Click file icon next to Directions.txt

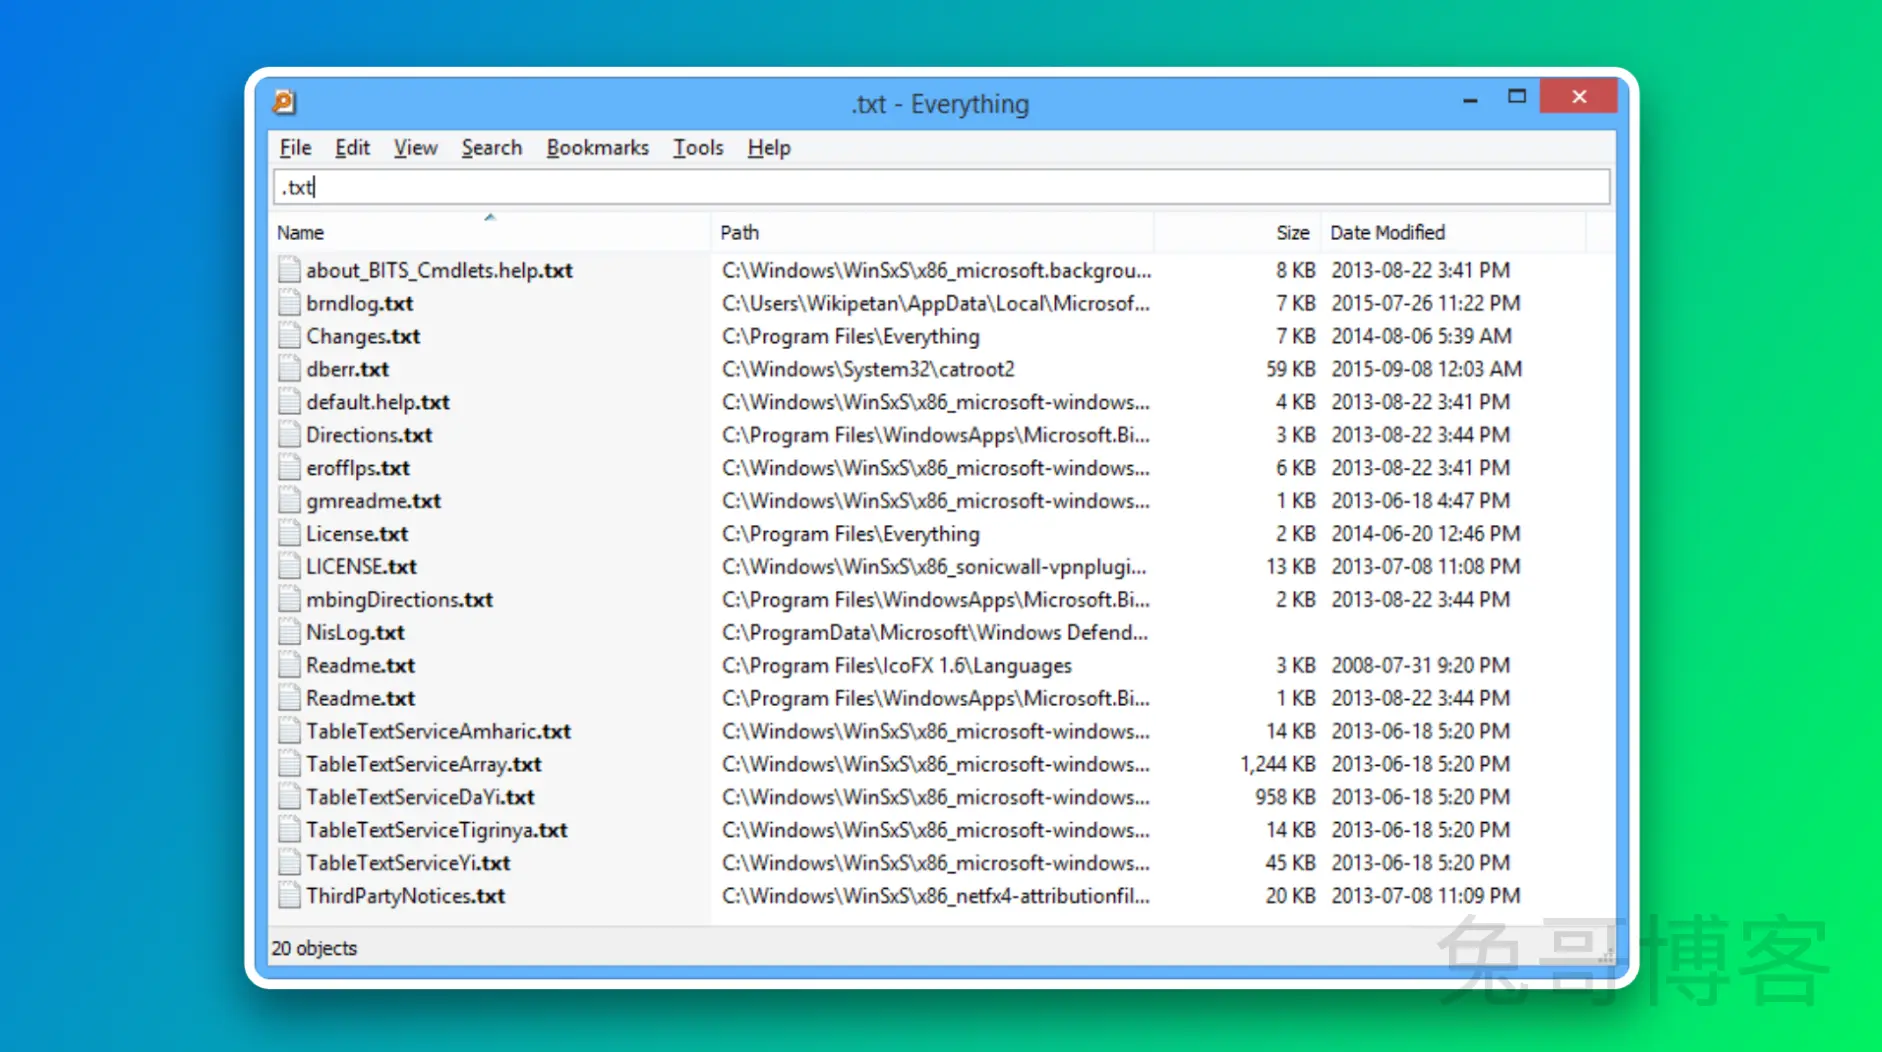click(x=289, y=435)
